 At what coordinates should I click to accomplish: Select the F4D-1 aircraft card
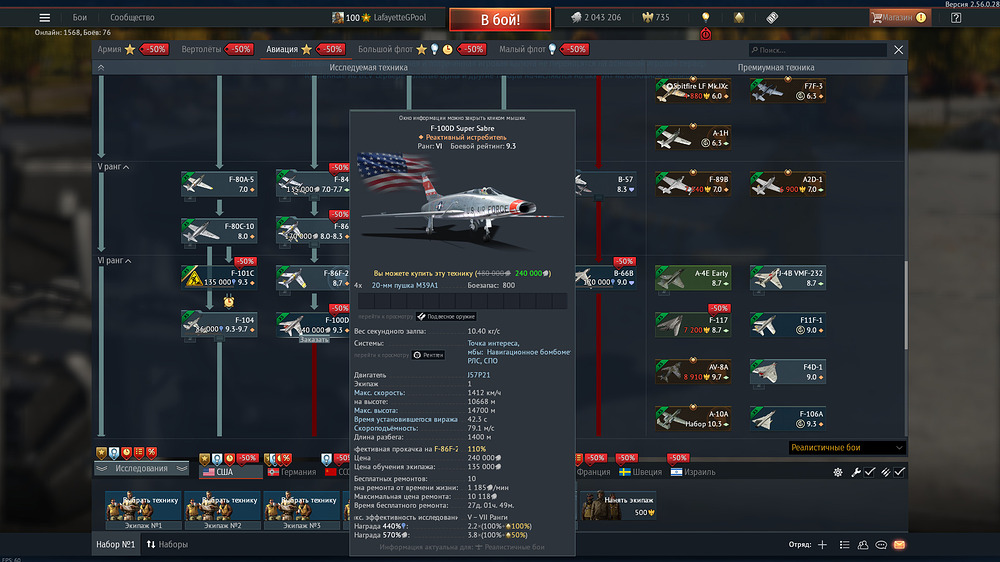click(x=788, y=371)
